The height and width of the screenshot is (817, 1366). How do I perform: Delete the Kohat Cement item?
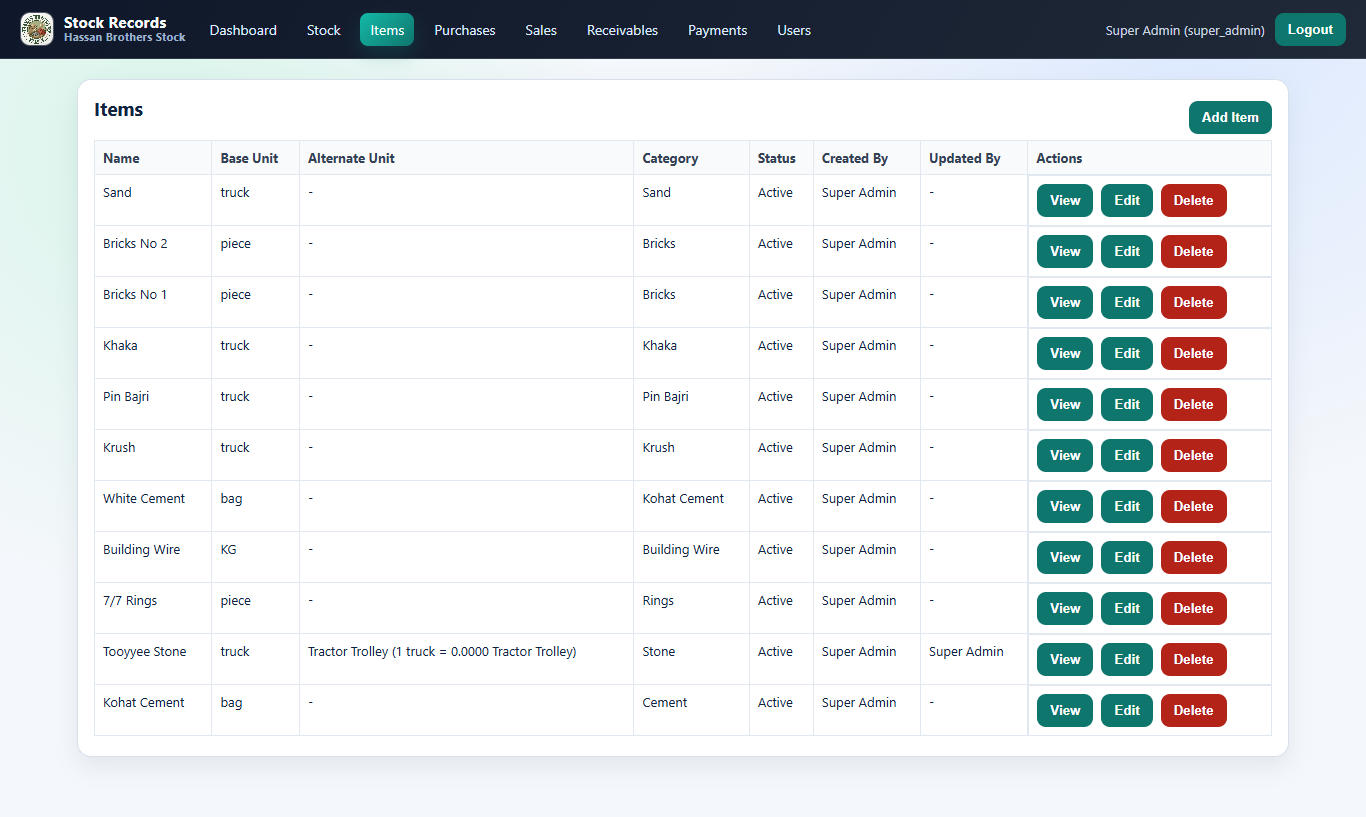1193,710
